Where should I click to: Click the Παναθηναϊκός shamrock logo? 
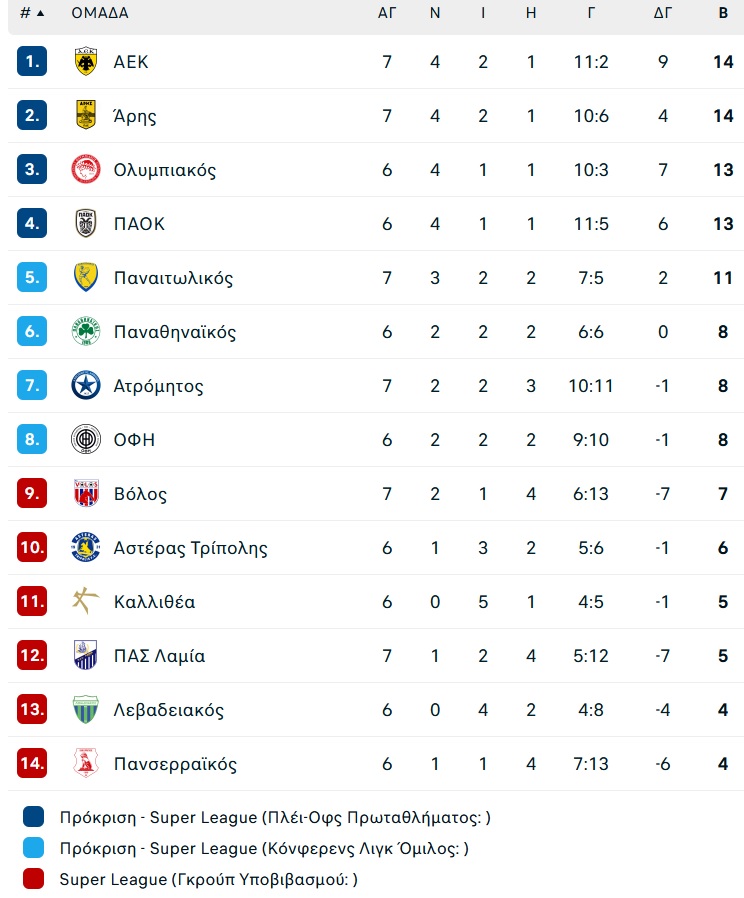tap(86, 331)
